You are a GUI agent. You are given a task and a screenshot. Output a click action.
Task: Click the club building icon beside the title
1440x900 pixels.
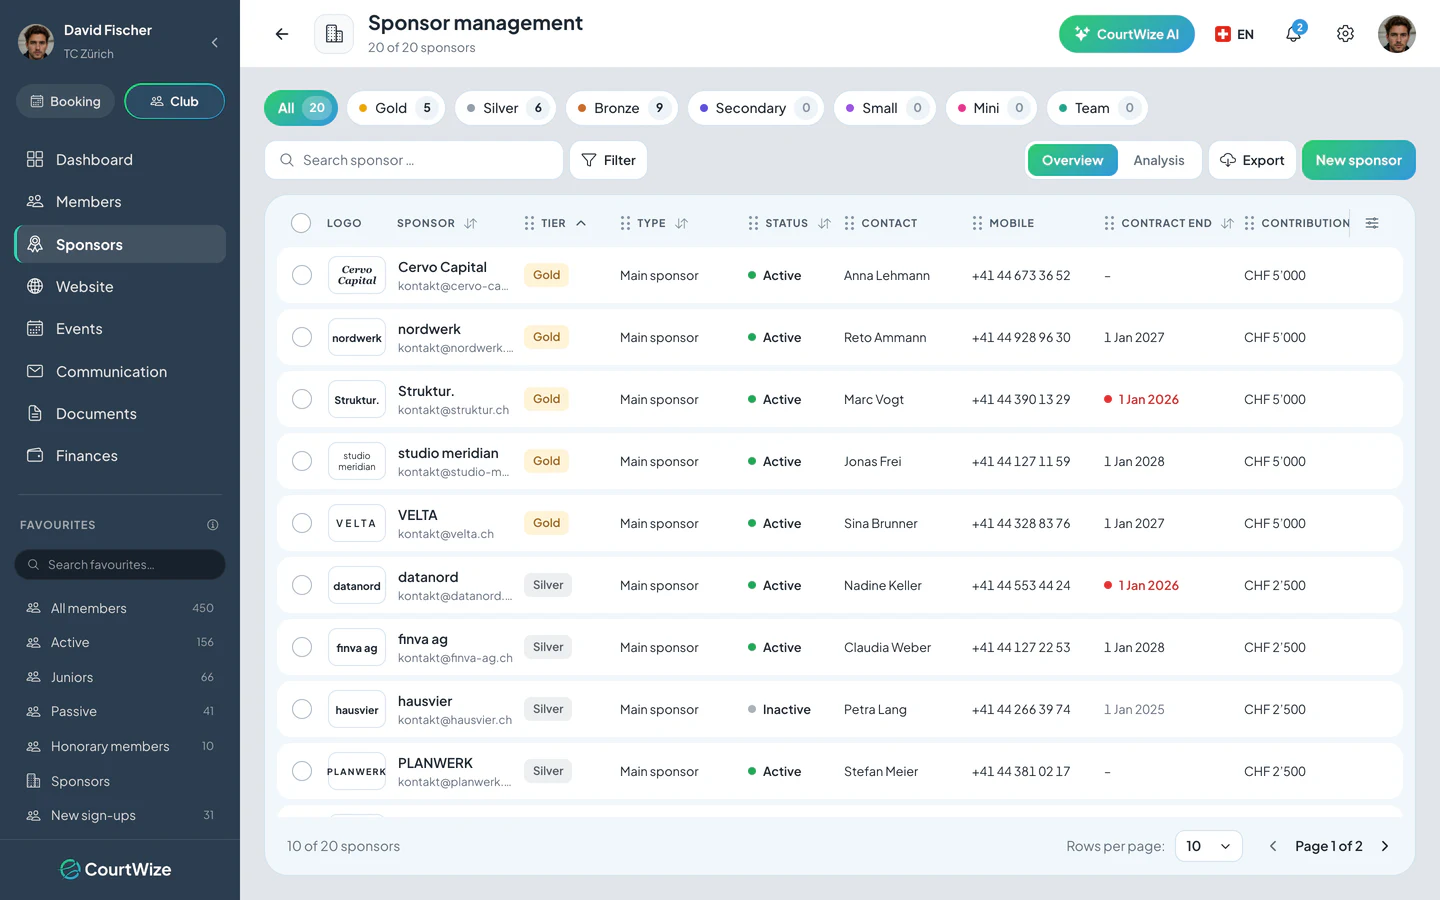click(x=334, y=34)
